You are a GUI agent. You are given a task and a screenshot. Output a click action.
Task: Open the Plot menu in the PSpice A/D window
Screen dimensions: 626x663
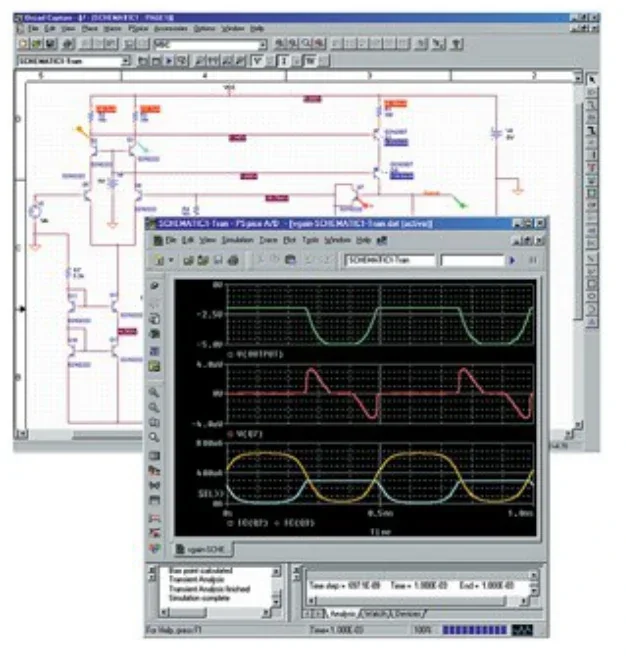(x=289, y=240)
